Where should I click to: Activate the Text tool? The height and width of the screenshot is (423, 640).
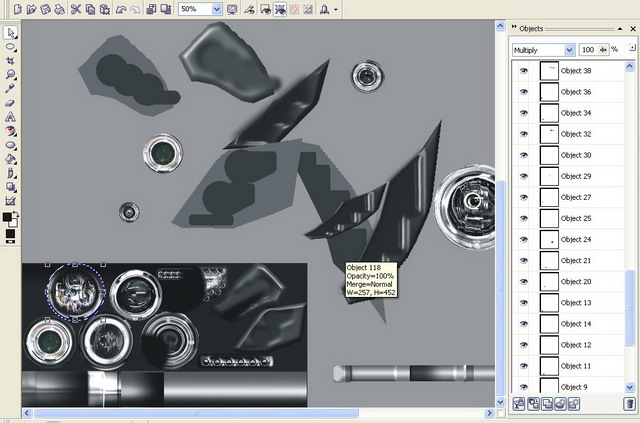(x=10, y=116)
